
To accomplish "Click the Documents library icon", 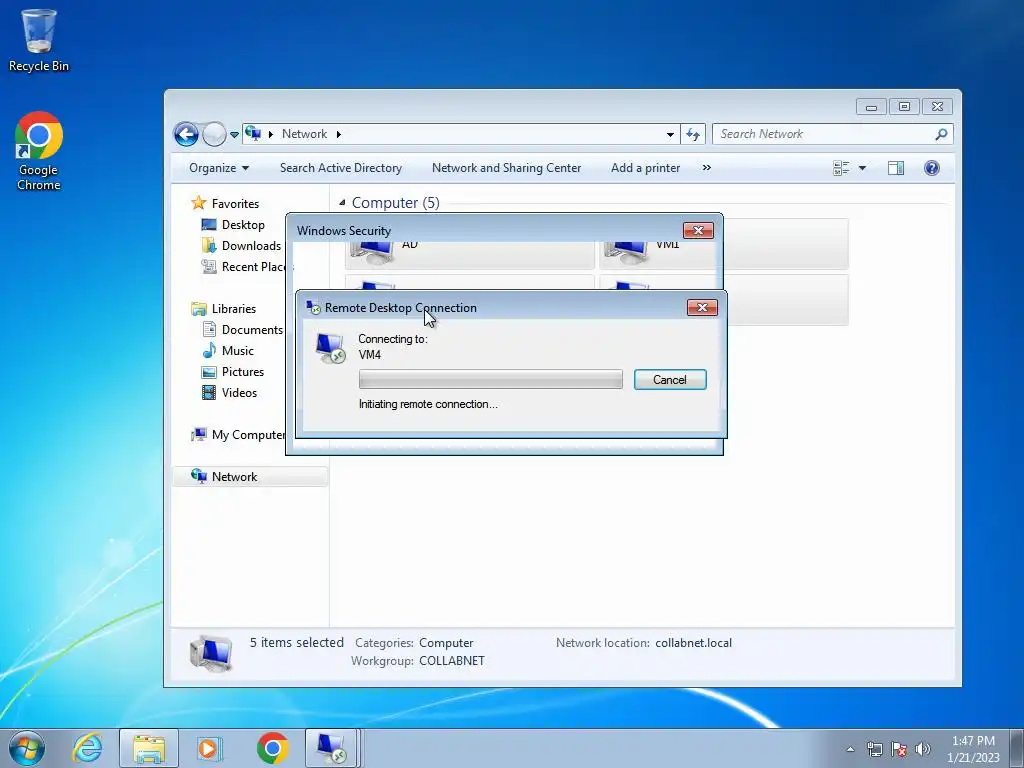I will click(209, 330).
